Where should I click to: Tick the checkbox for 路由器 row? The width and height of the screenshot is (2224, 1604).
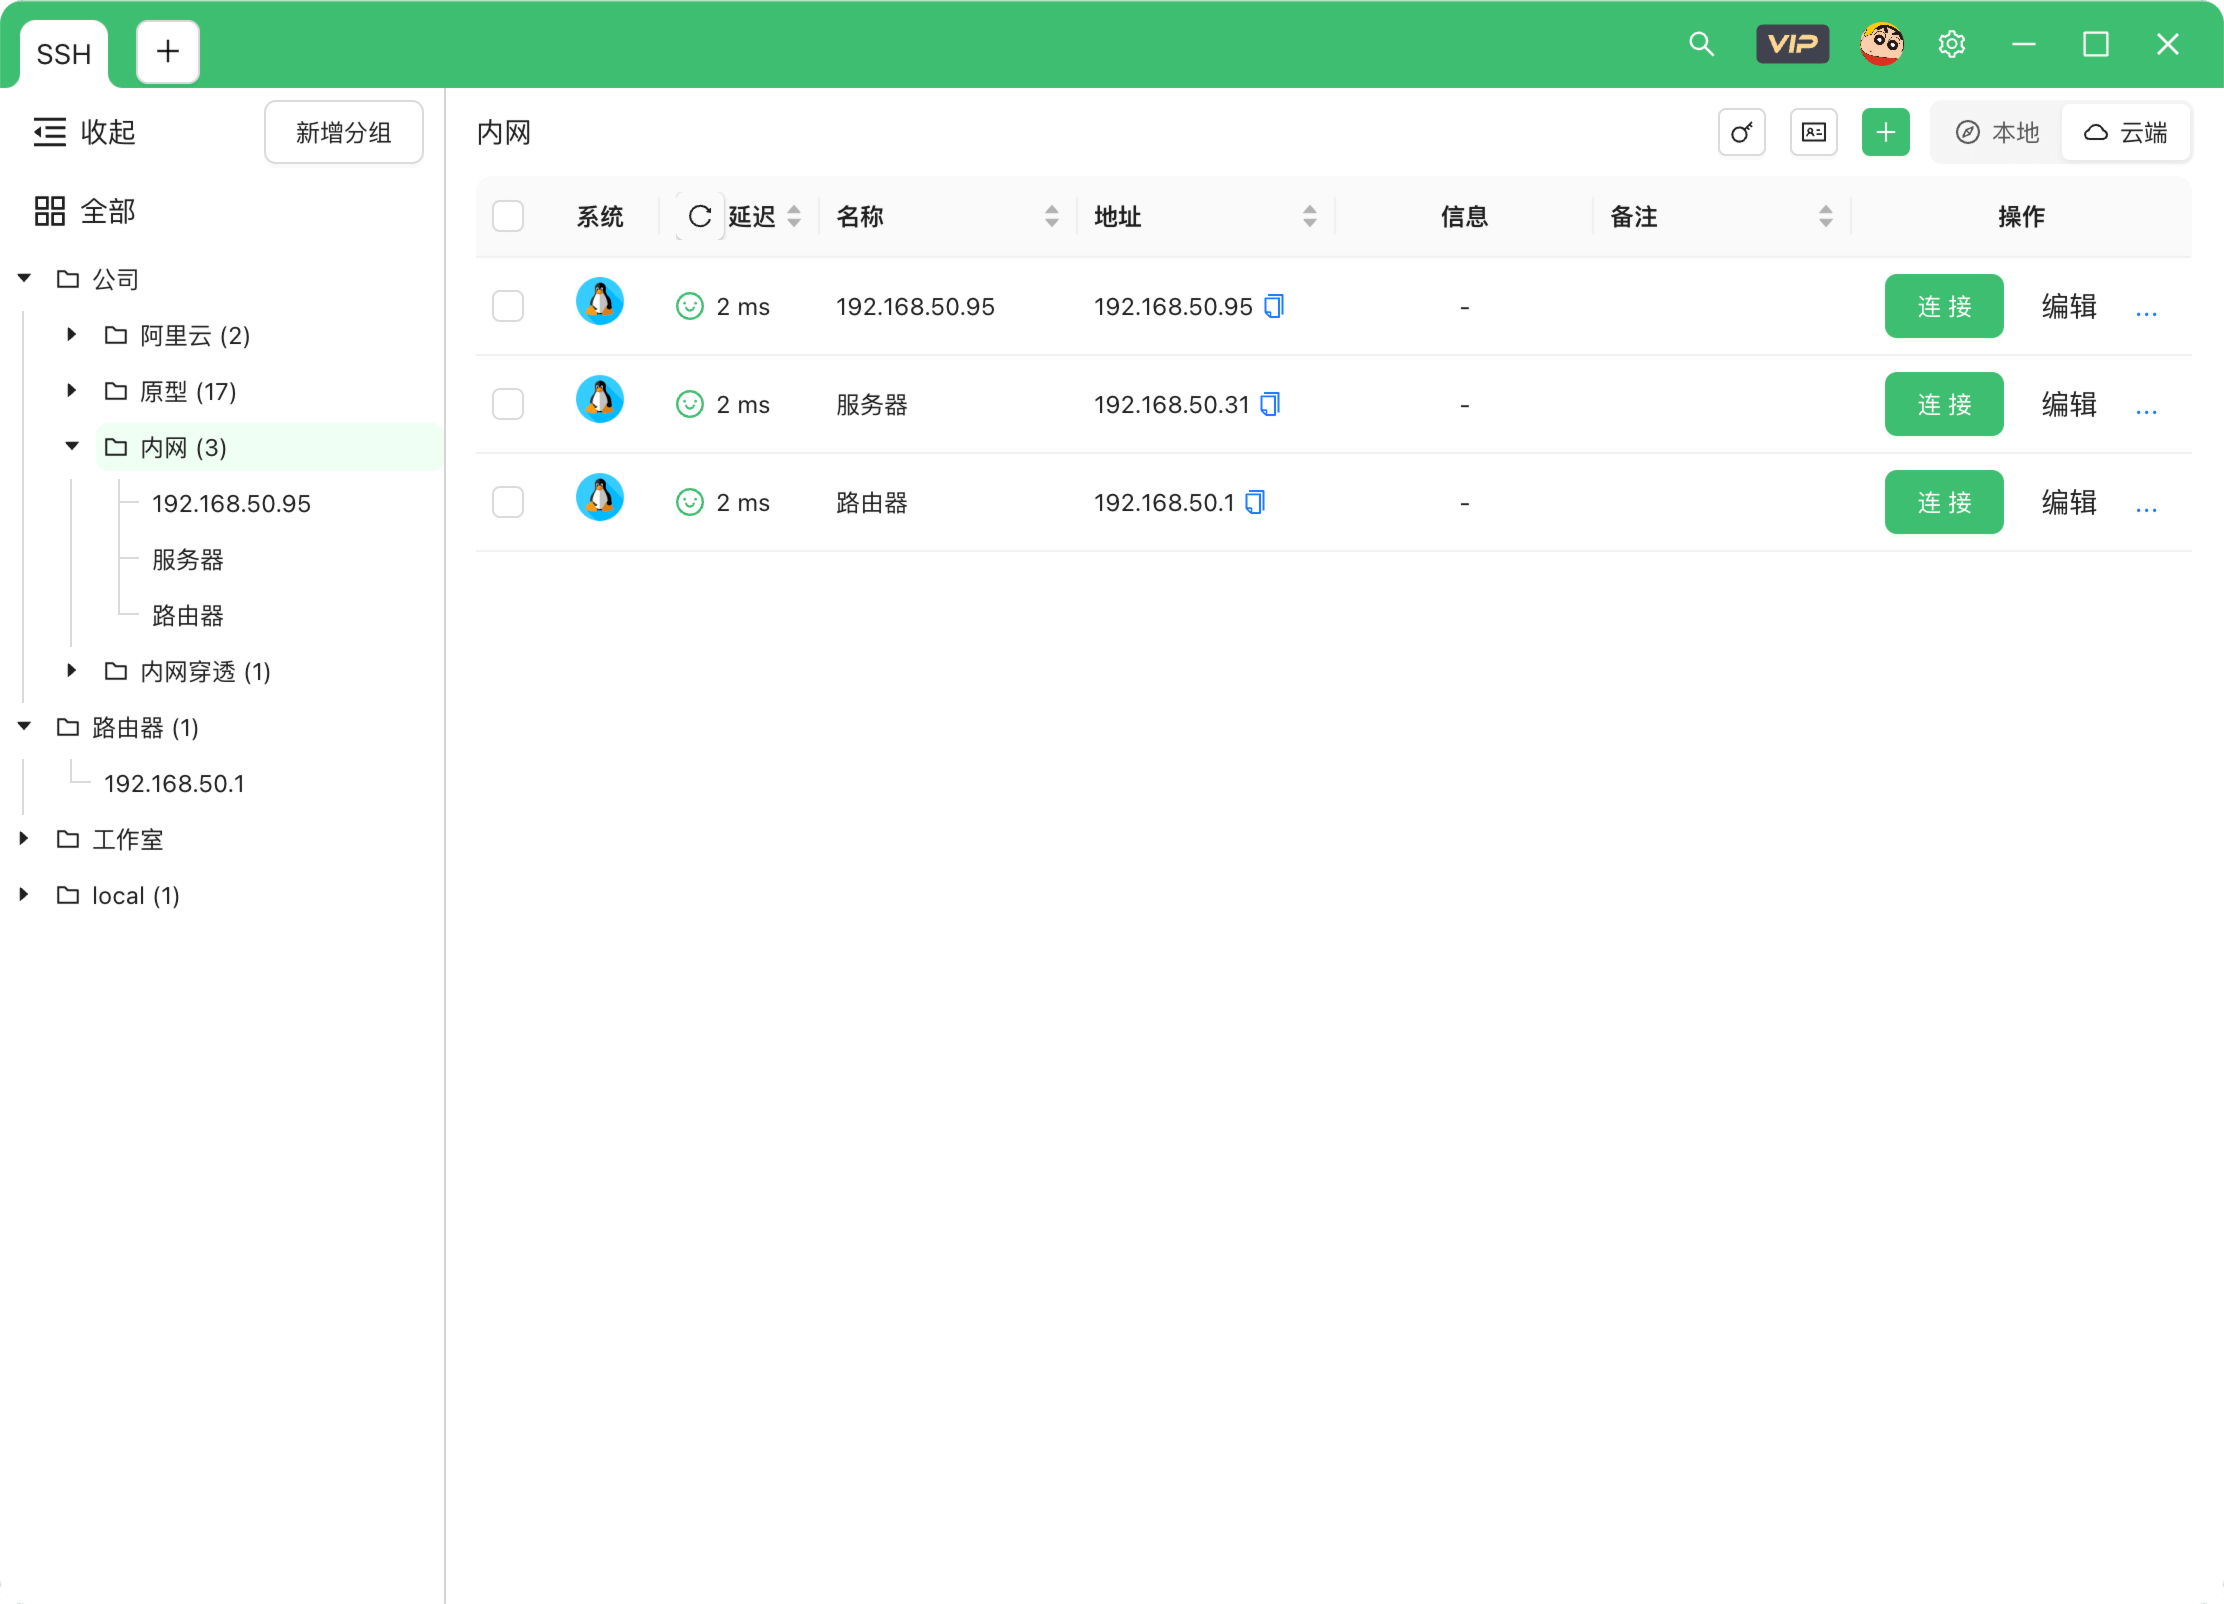(x=508, y=502)
